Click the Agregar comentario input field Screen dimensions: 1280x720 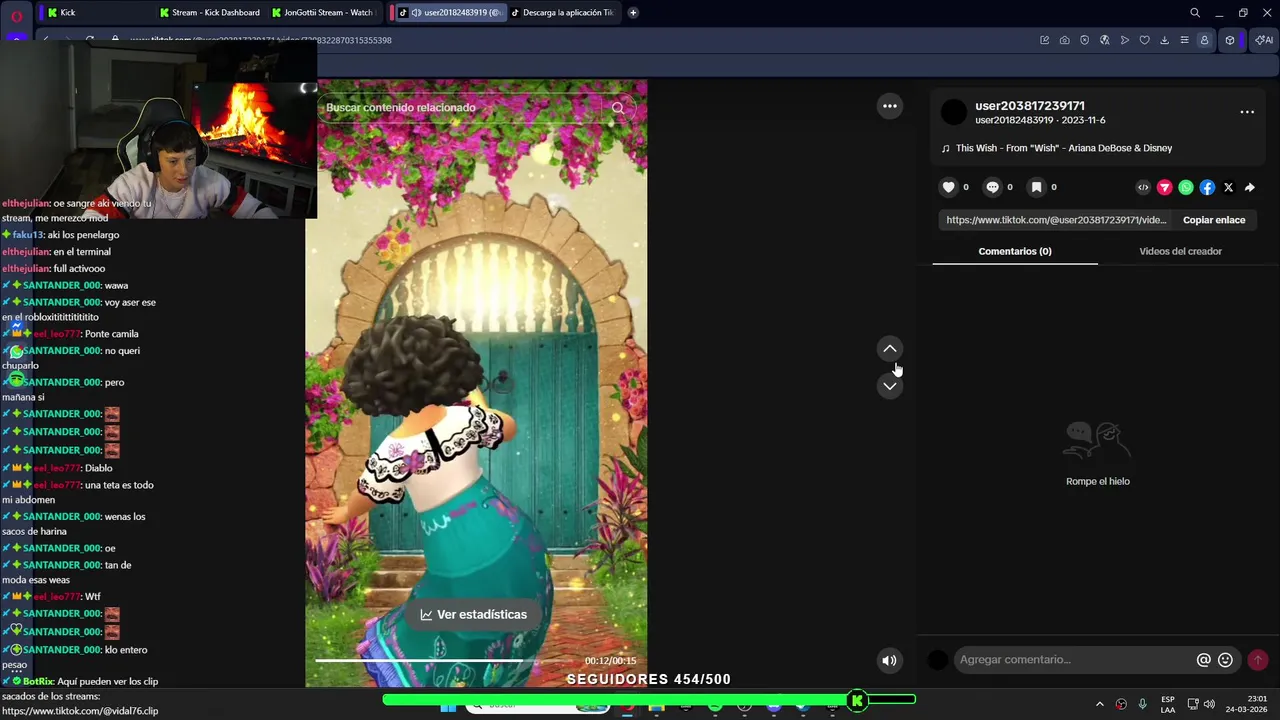[x=1073, y=660]
